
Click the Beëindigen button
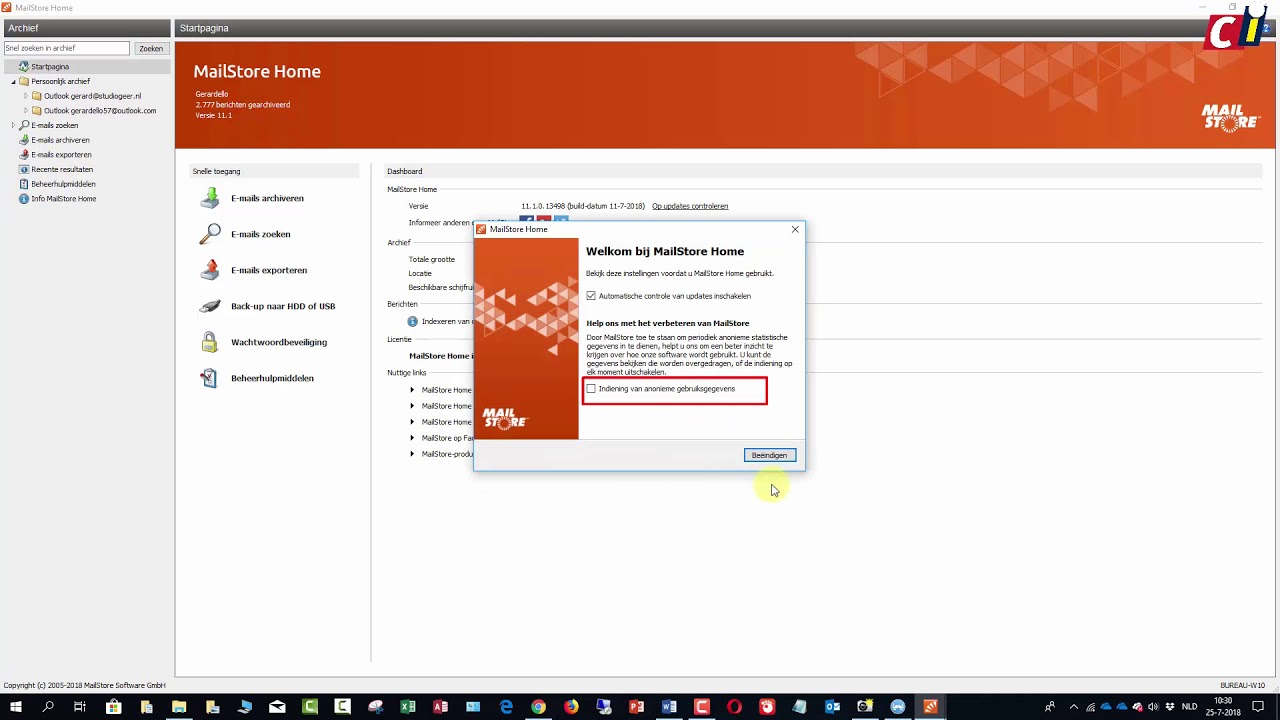tap(769, 455)
